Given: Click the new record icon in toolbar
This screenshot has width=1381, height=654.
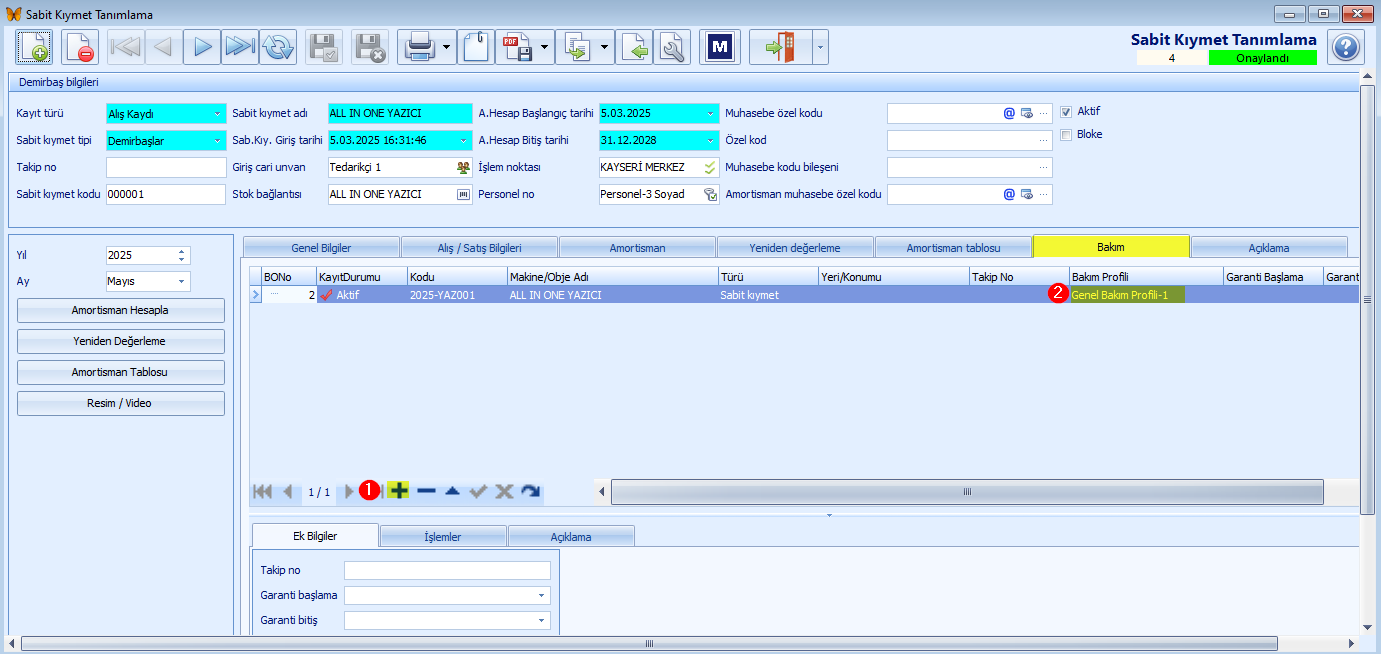Looking at the screenshot, I should tap(33, 47).
